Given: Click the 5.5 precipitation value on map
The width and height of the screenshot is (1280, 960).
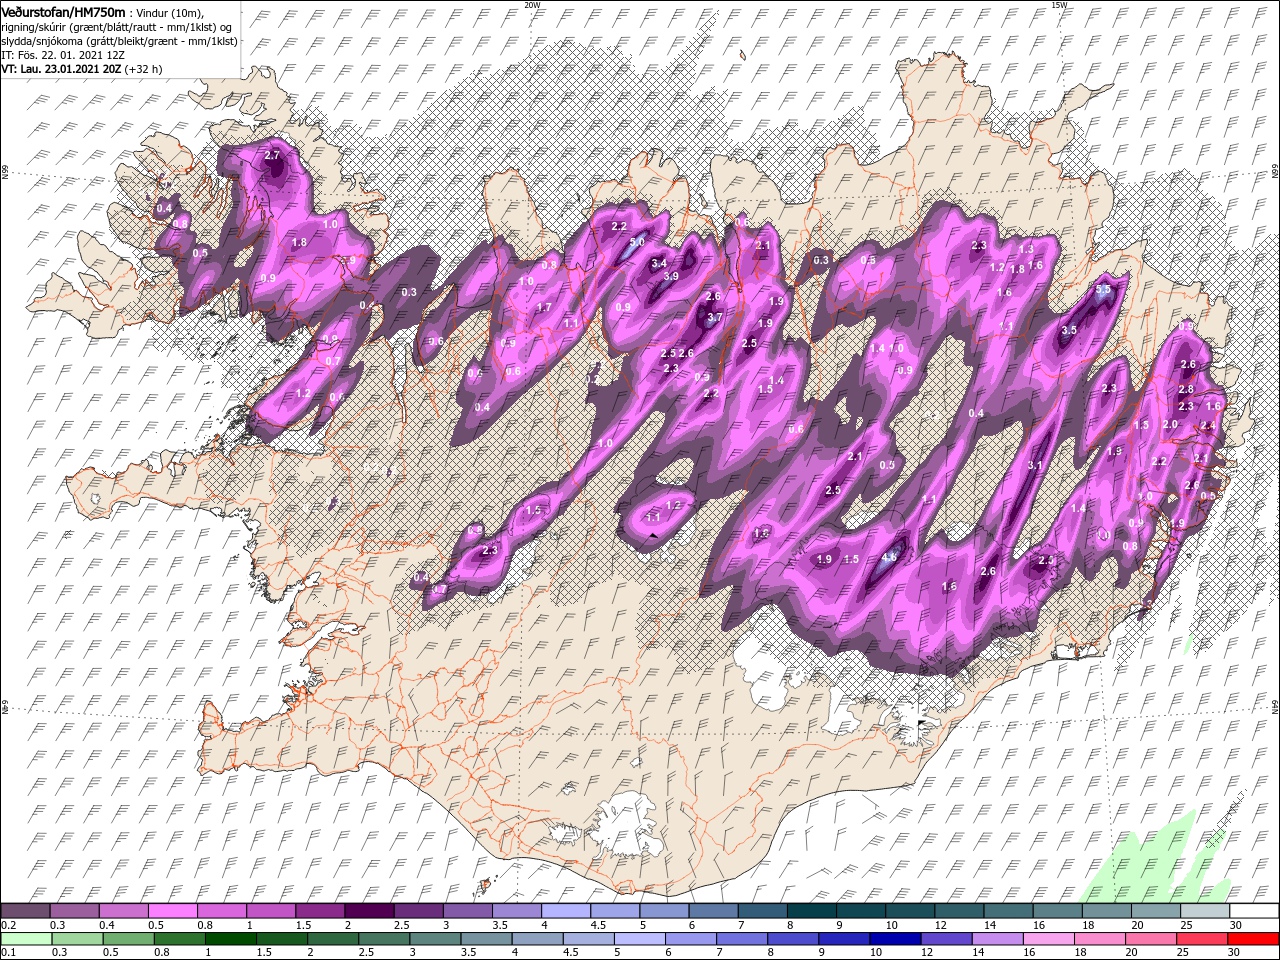Looking at the screenshot, I should pos(1104,290).
